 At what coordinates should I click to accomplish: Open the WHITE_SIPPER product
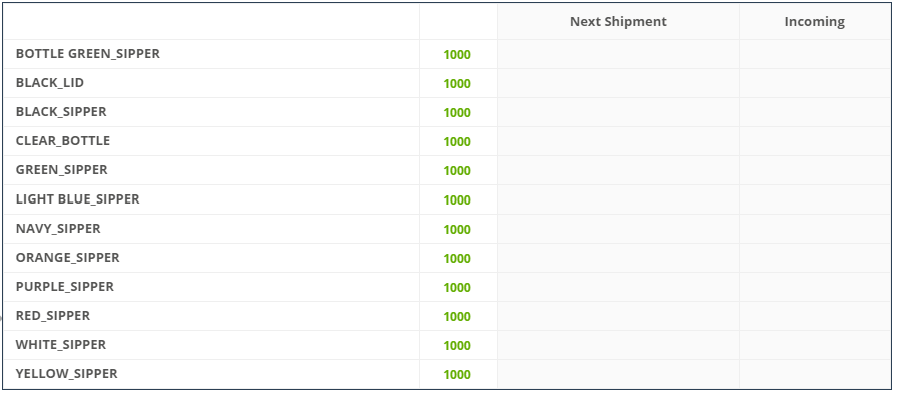(61, 345)
